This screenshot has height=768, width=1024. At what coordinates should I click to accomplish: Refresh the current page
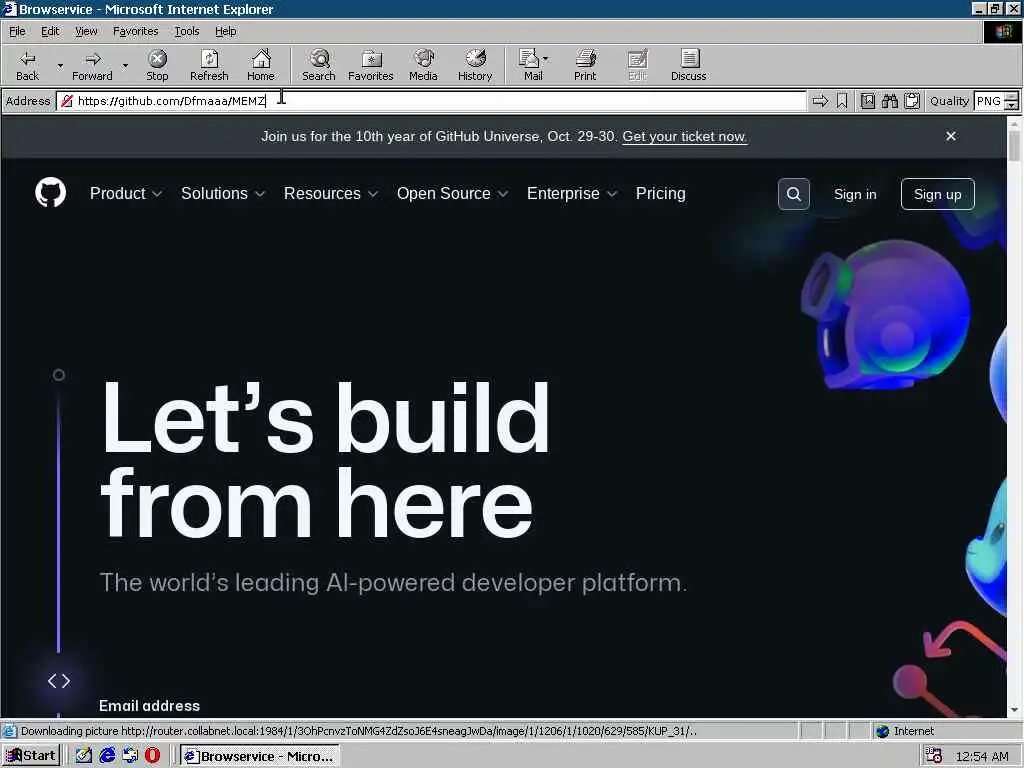209,65
